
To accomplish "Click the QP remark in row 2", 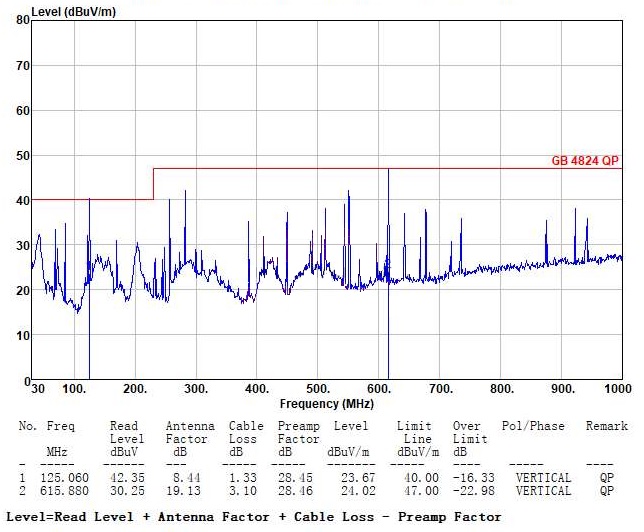I will click(x=607, y=491).
